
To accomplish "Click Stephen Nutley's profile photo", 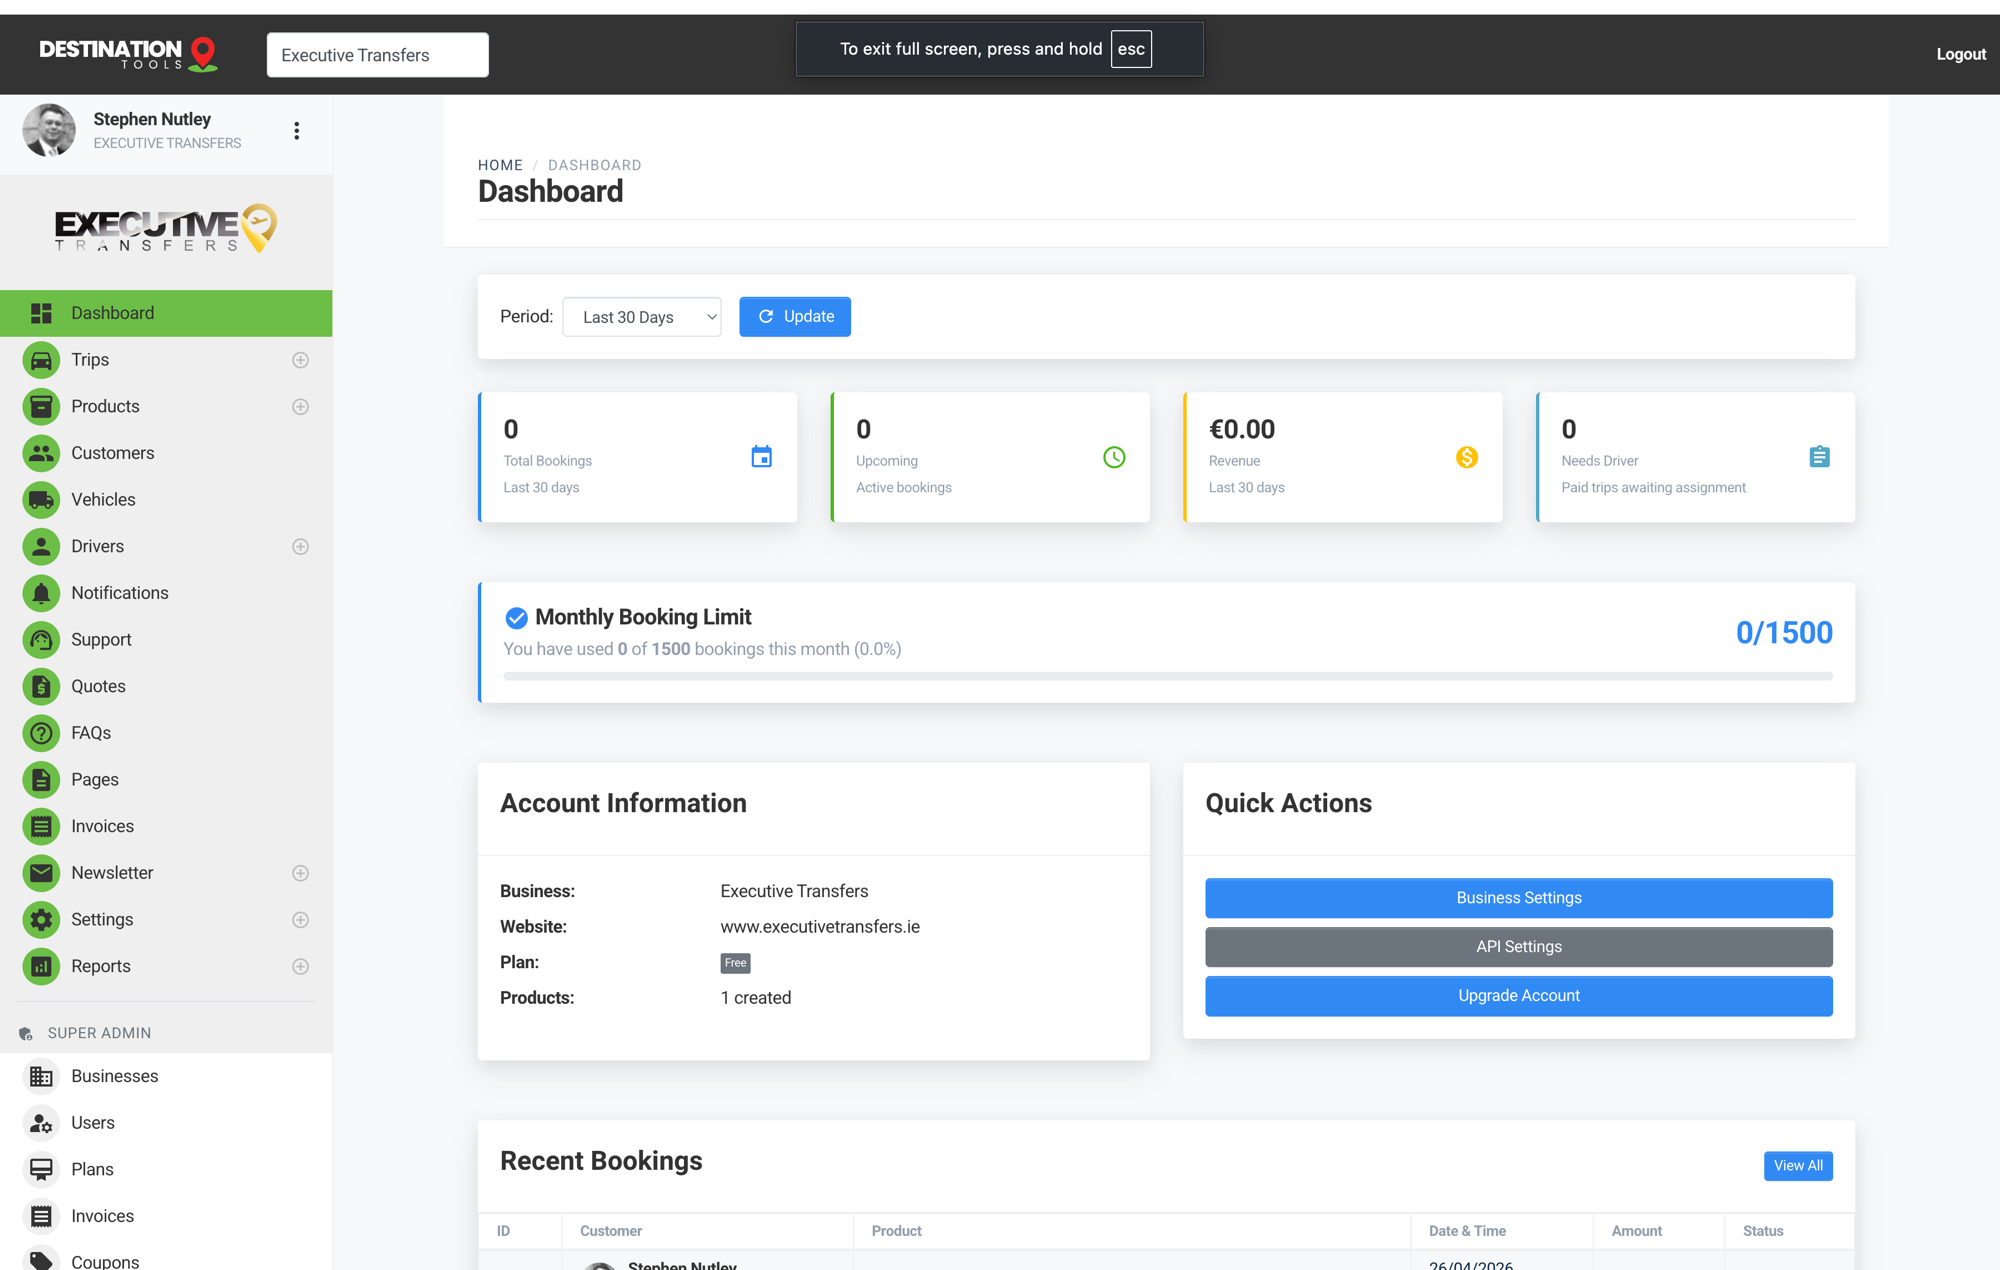I will tap(49, 130).
